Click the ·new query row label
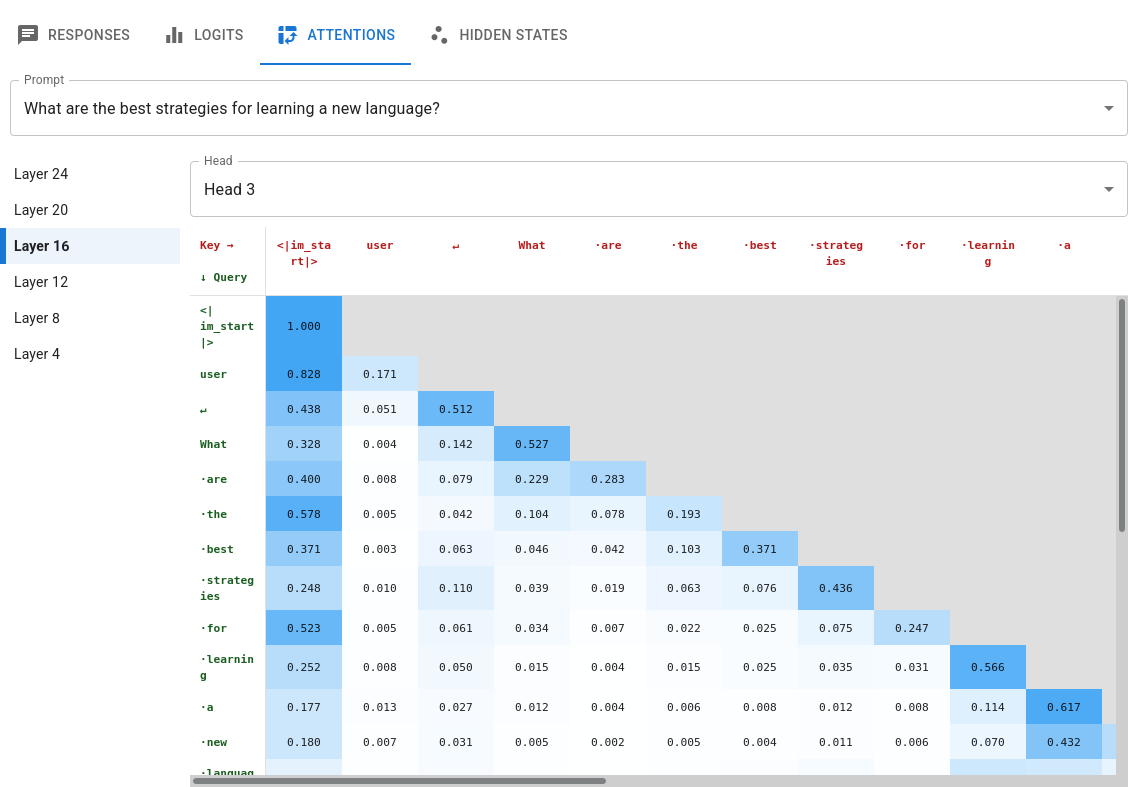 point(213,742)
